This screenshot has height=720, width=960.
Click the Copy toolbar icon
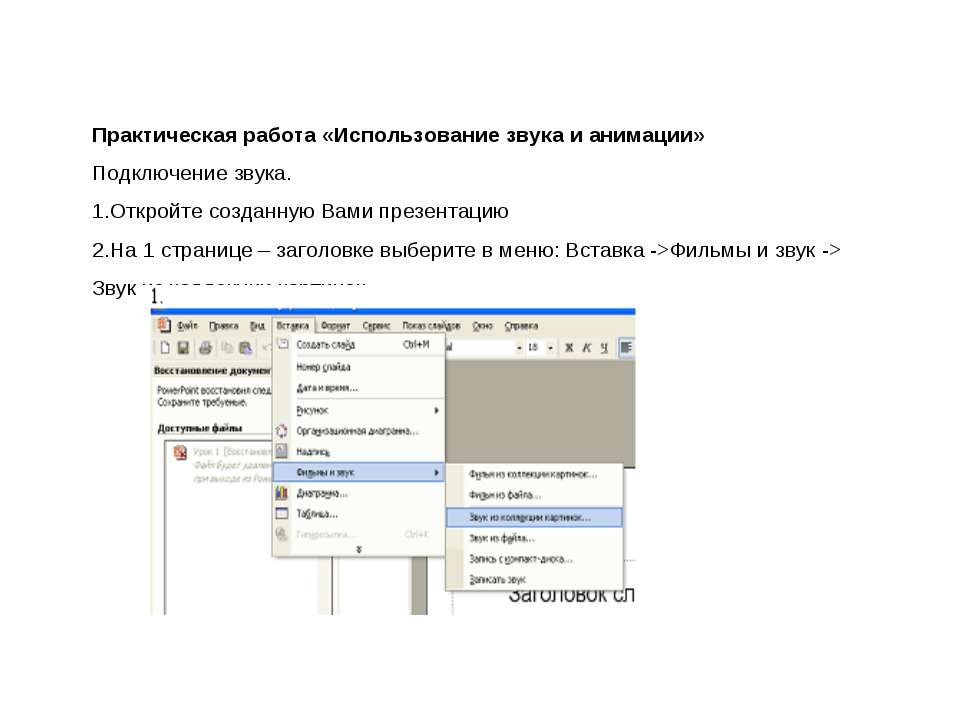(227, 348)
